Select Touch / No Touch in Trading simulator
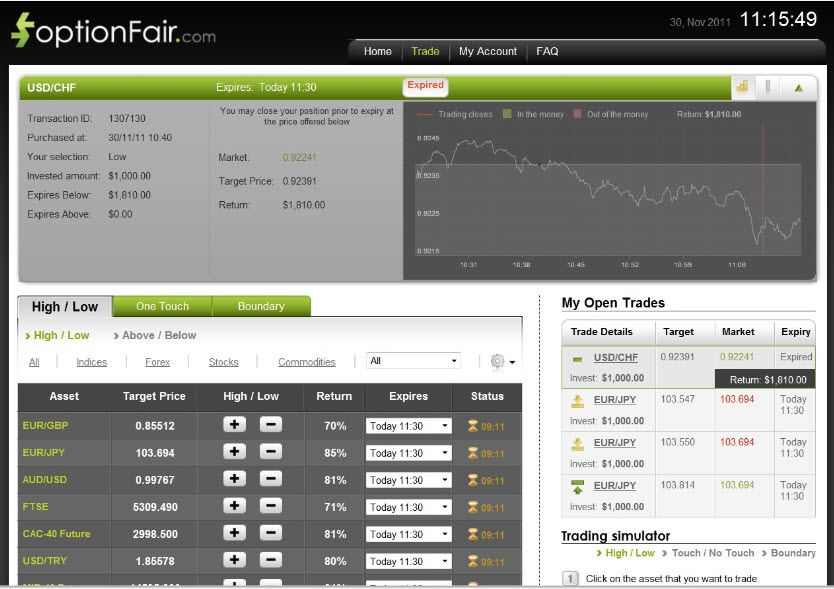 coord(713,553)
